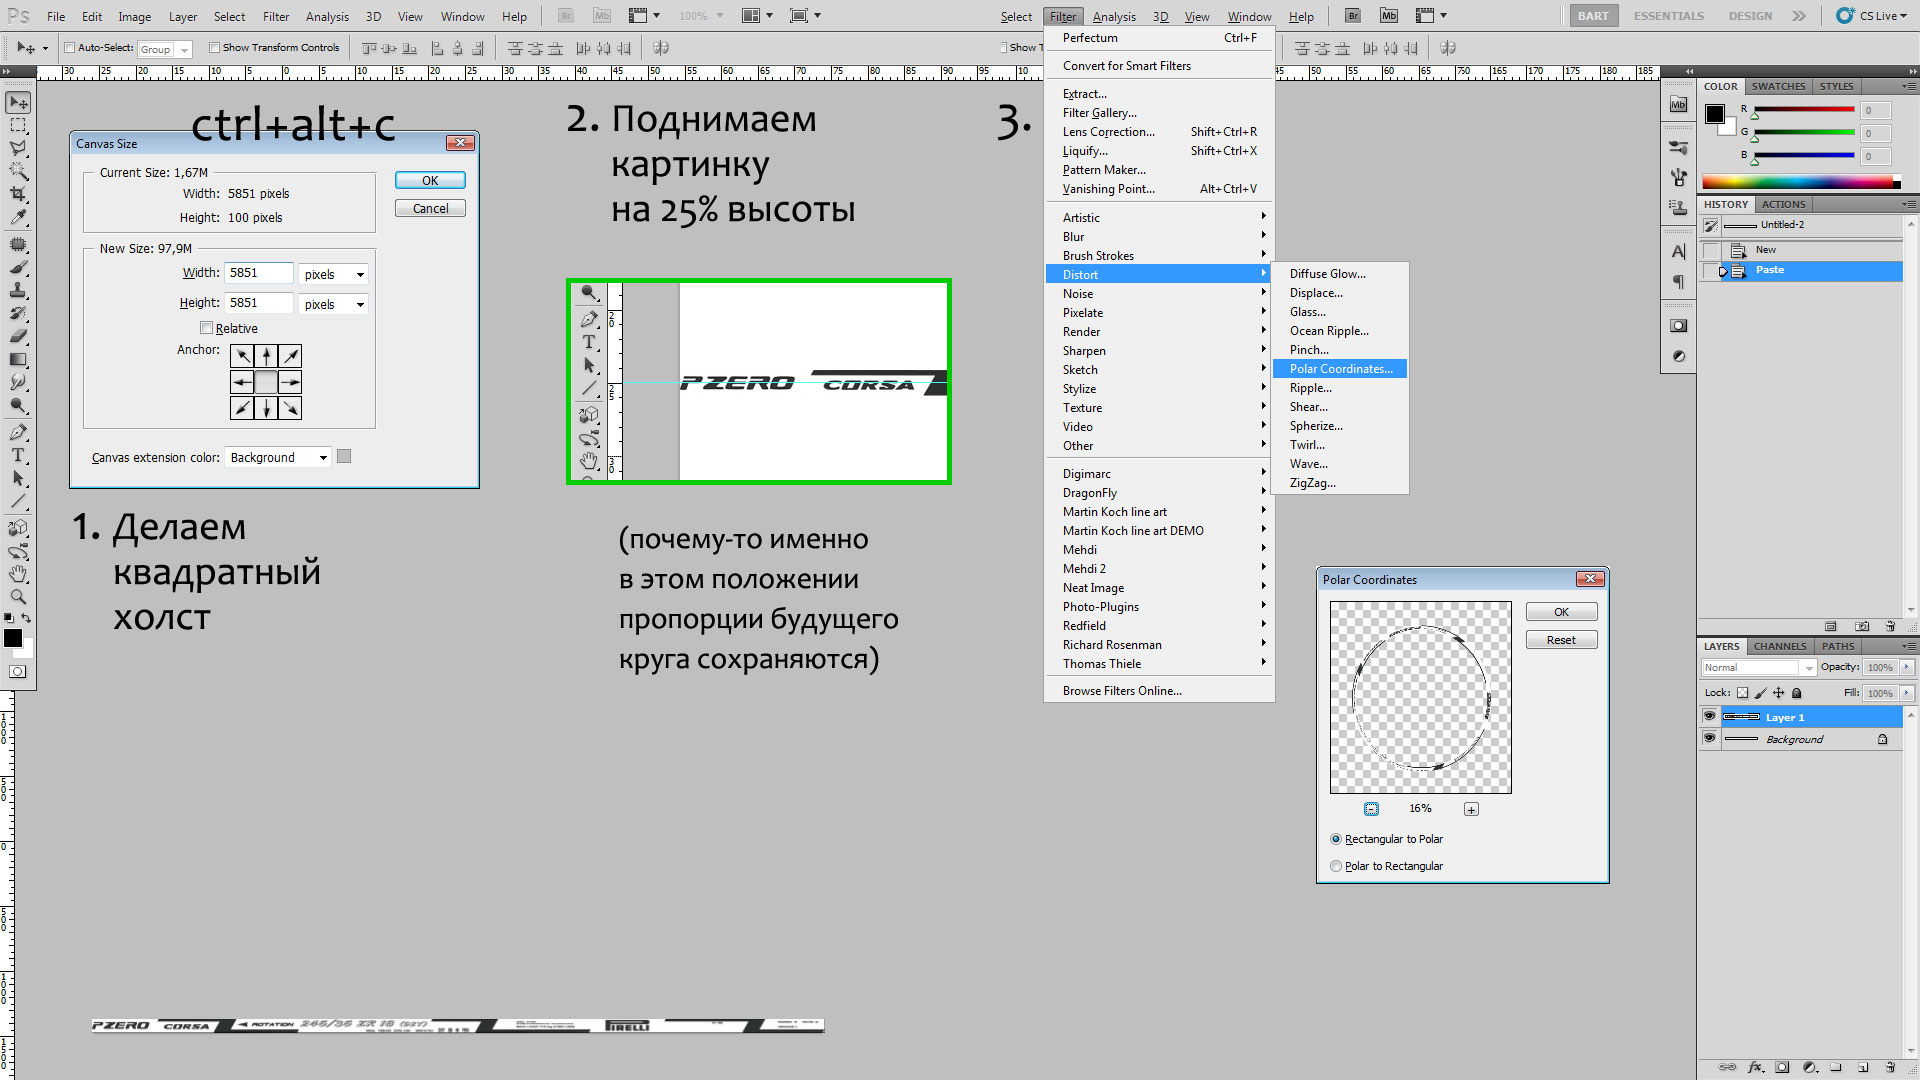Pick a color from the Color panel spectrum ramp
This screenshot has height=1080, width=1920.
coord(1801,182)
